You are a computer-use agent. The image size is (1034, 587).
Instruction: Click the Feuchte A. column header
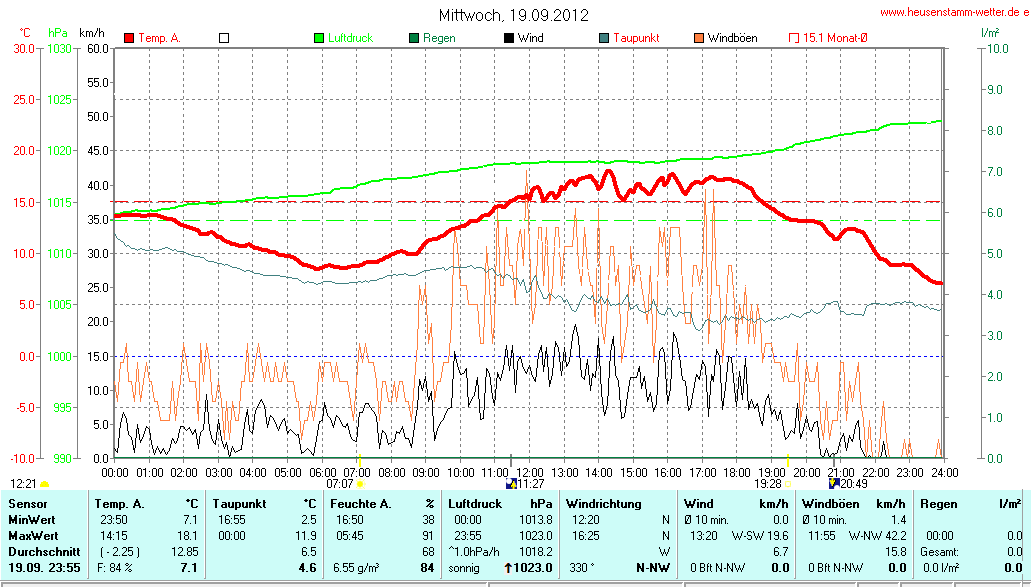(358, 504)
